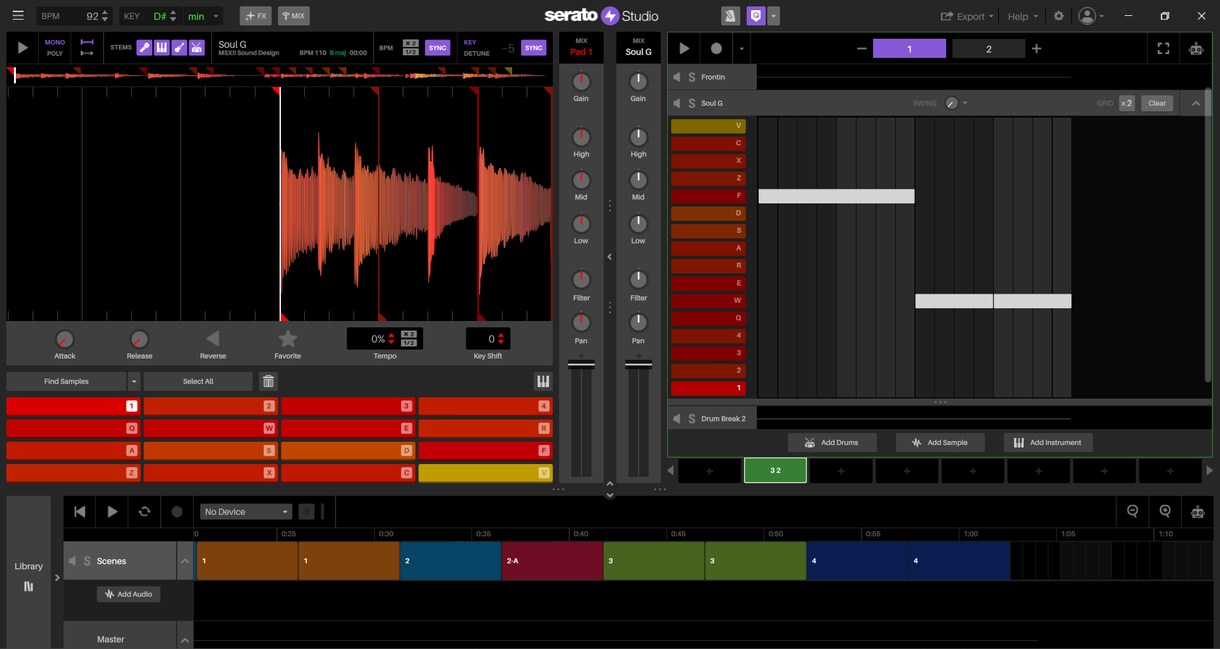The image size is (1220, 649).
Task: Collapse the Soul G track lane
Action: (x=1196, y=103)
